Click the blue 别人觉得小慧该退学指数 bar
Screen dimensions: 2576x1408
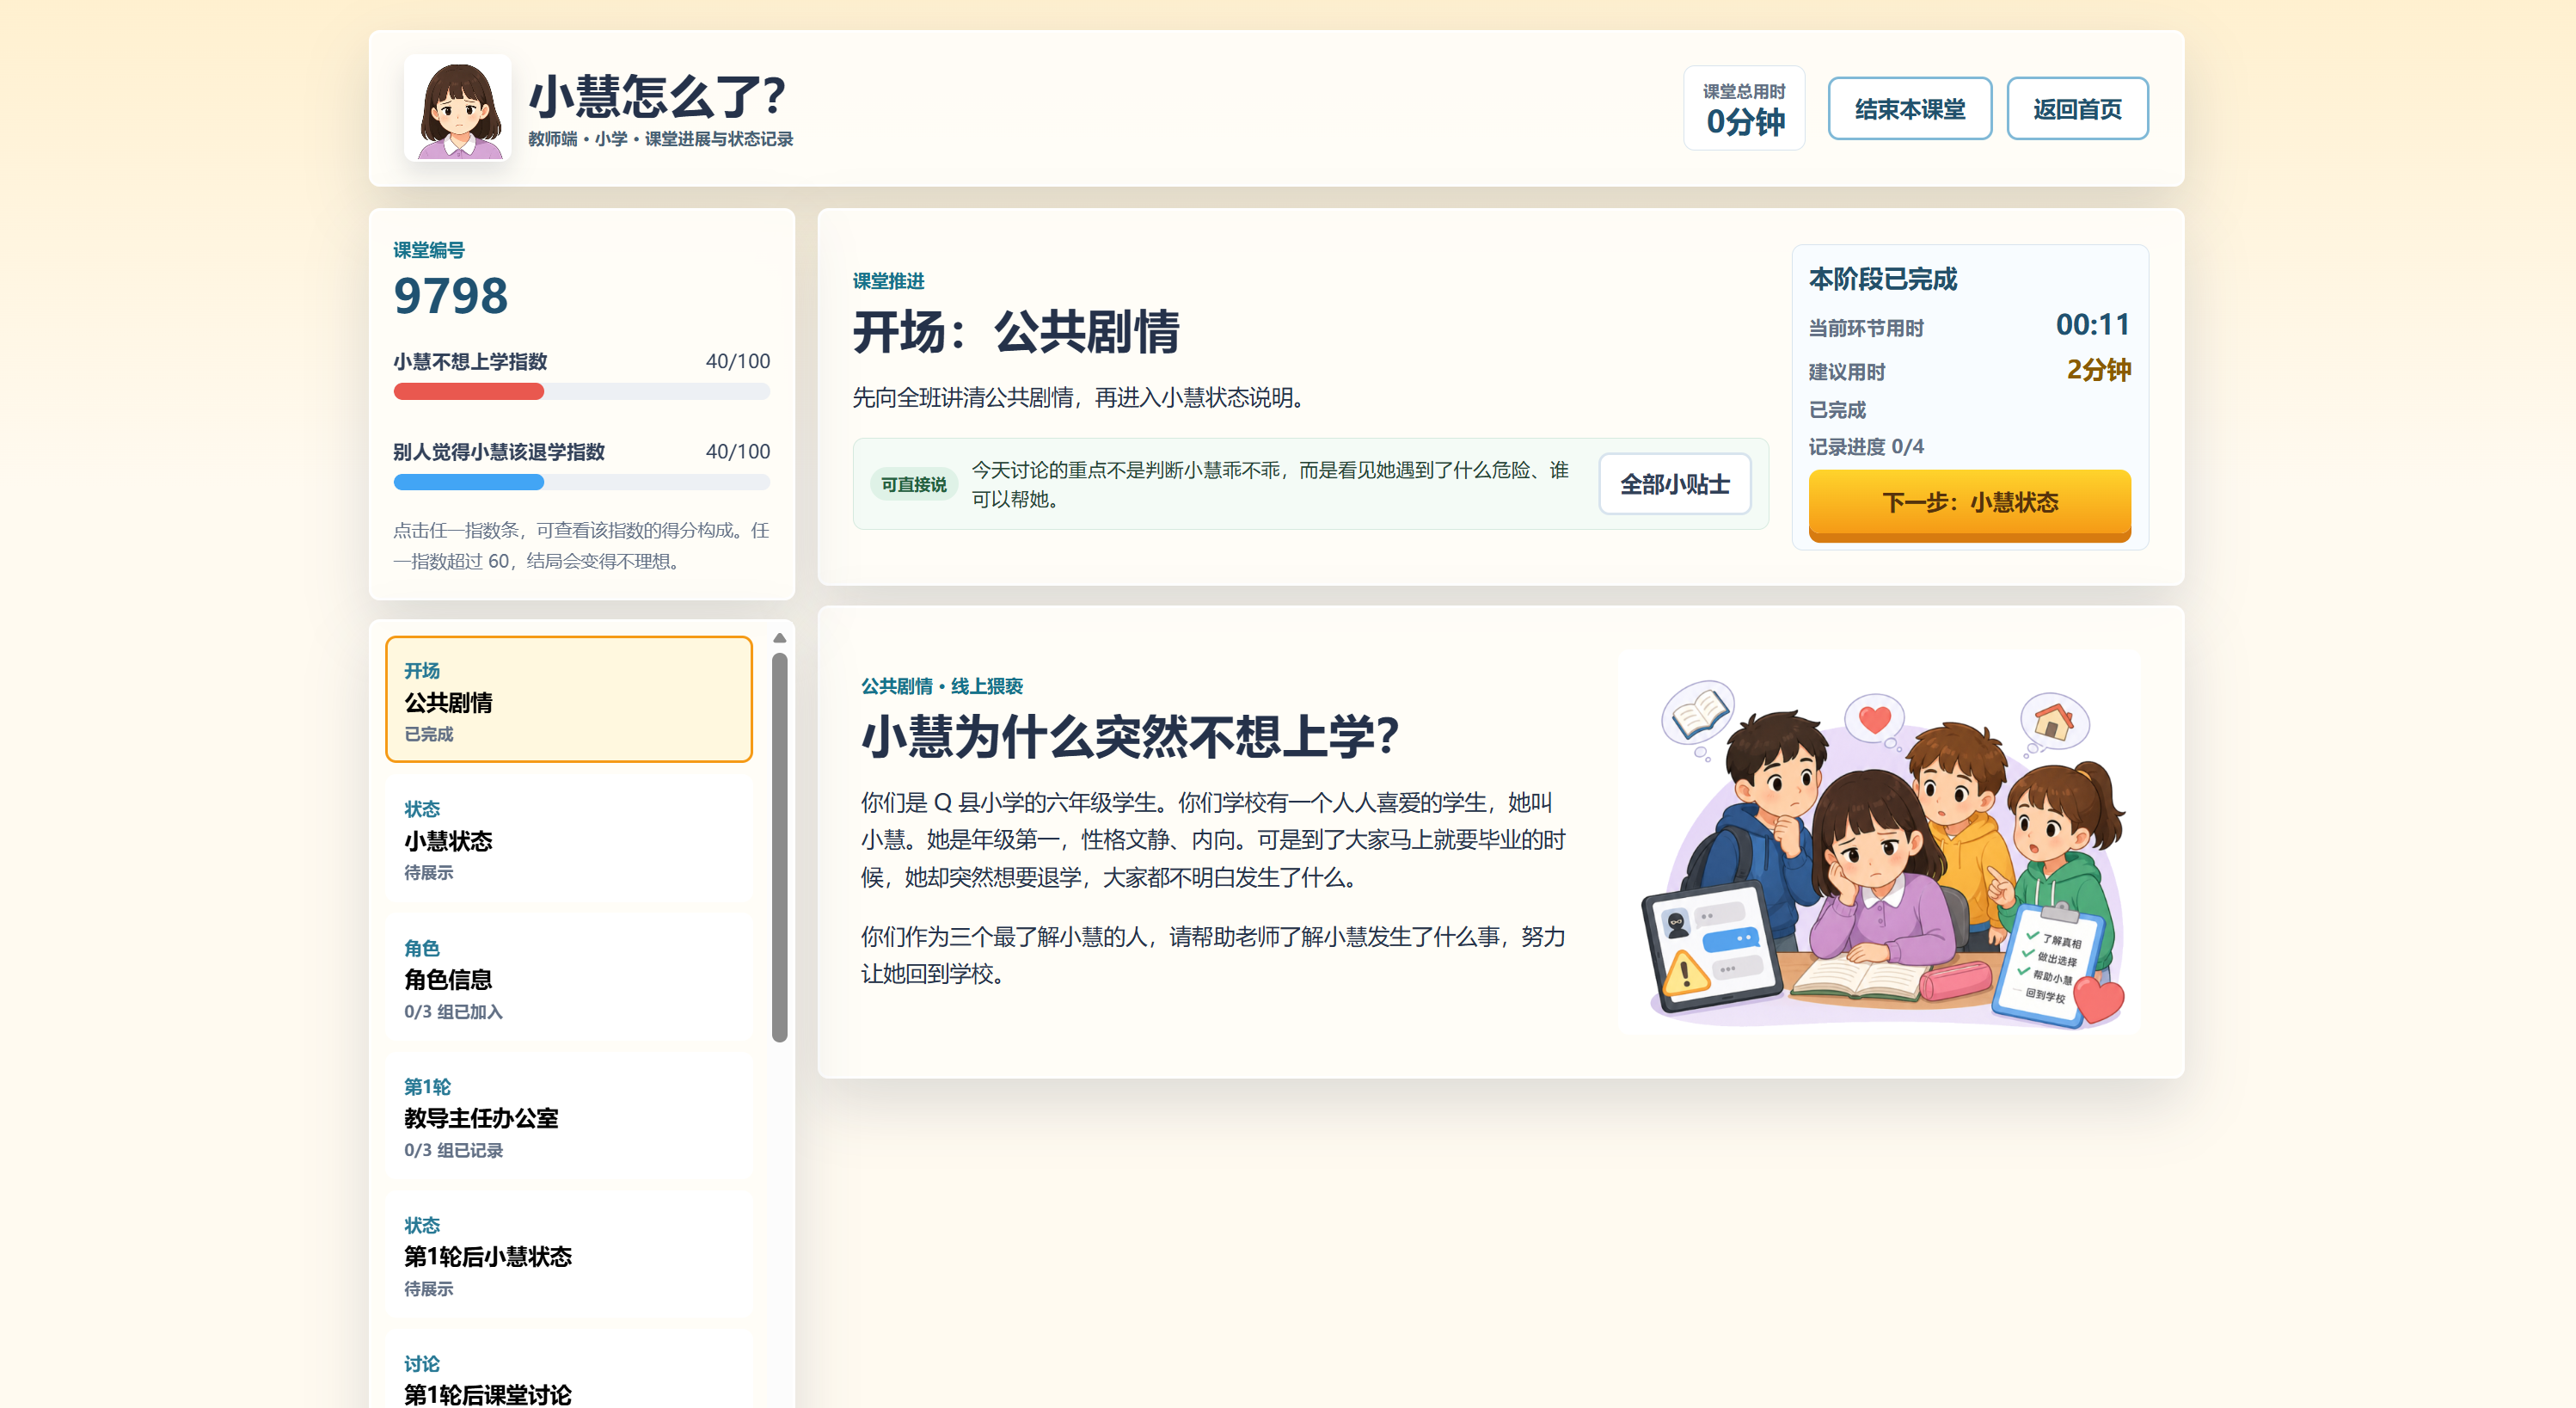point(581,482)
